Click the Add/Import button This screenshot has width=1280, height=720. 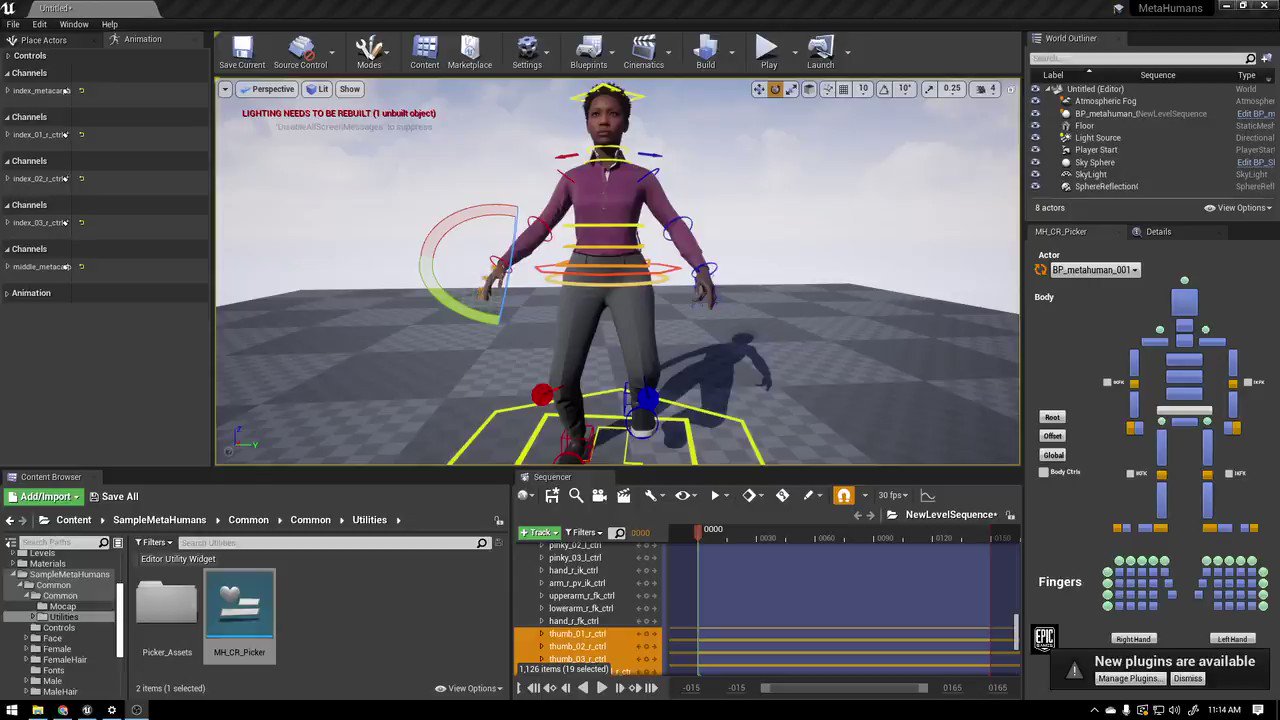coord(45,497)
